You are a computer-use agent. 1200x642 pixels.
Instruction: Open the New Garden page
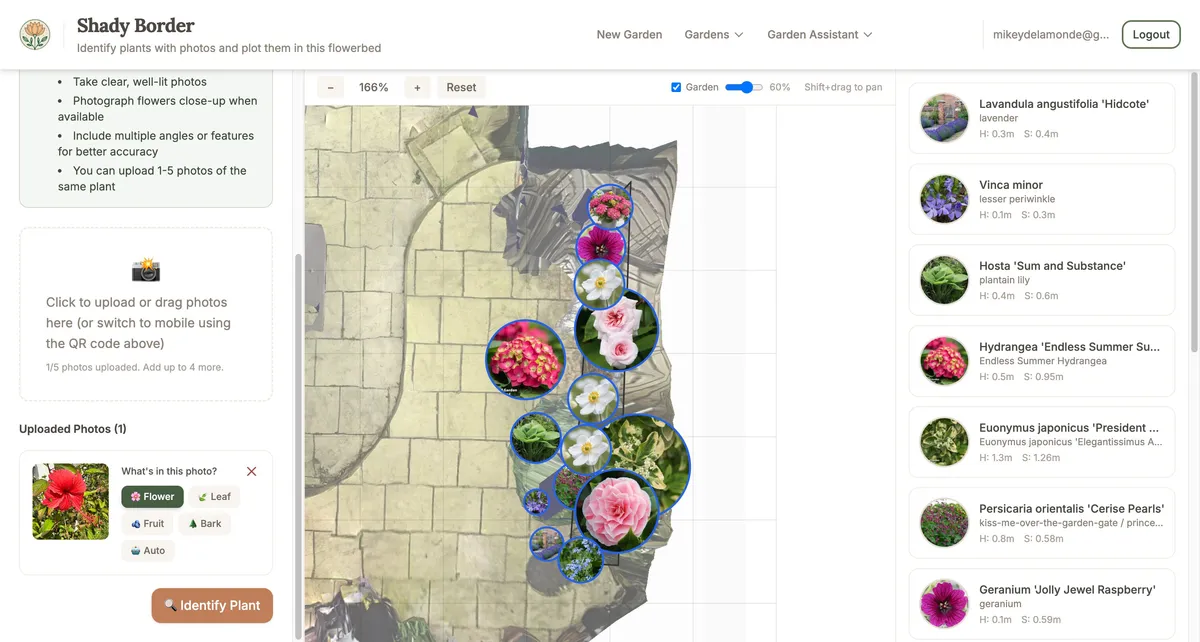(x=629, y=34)
